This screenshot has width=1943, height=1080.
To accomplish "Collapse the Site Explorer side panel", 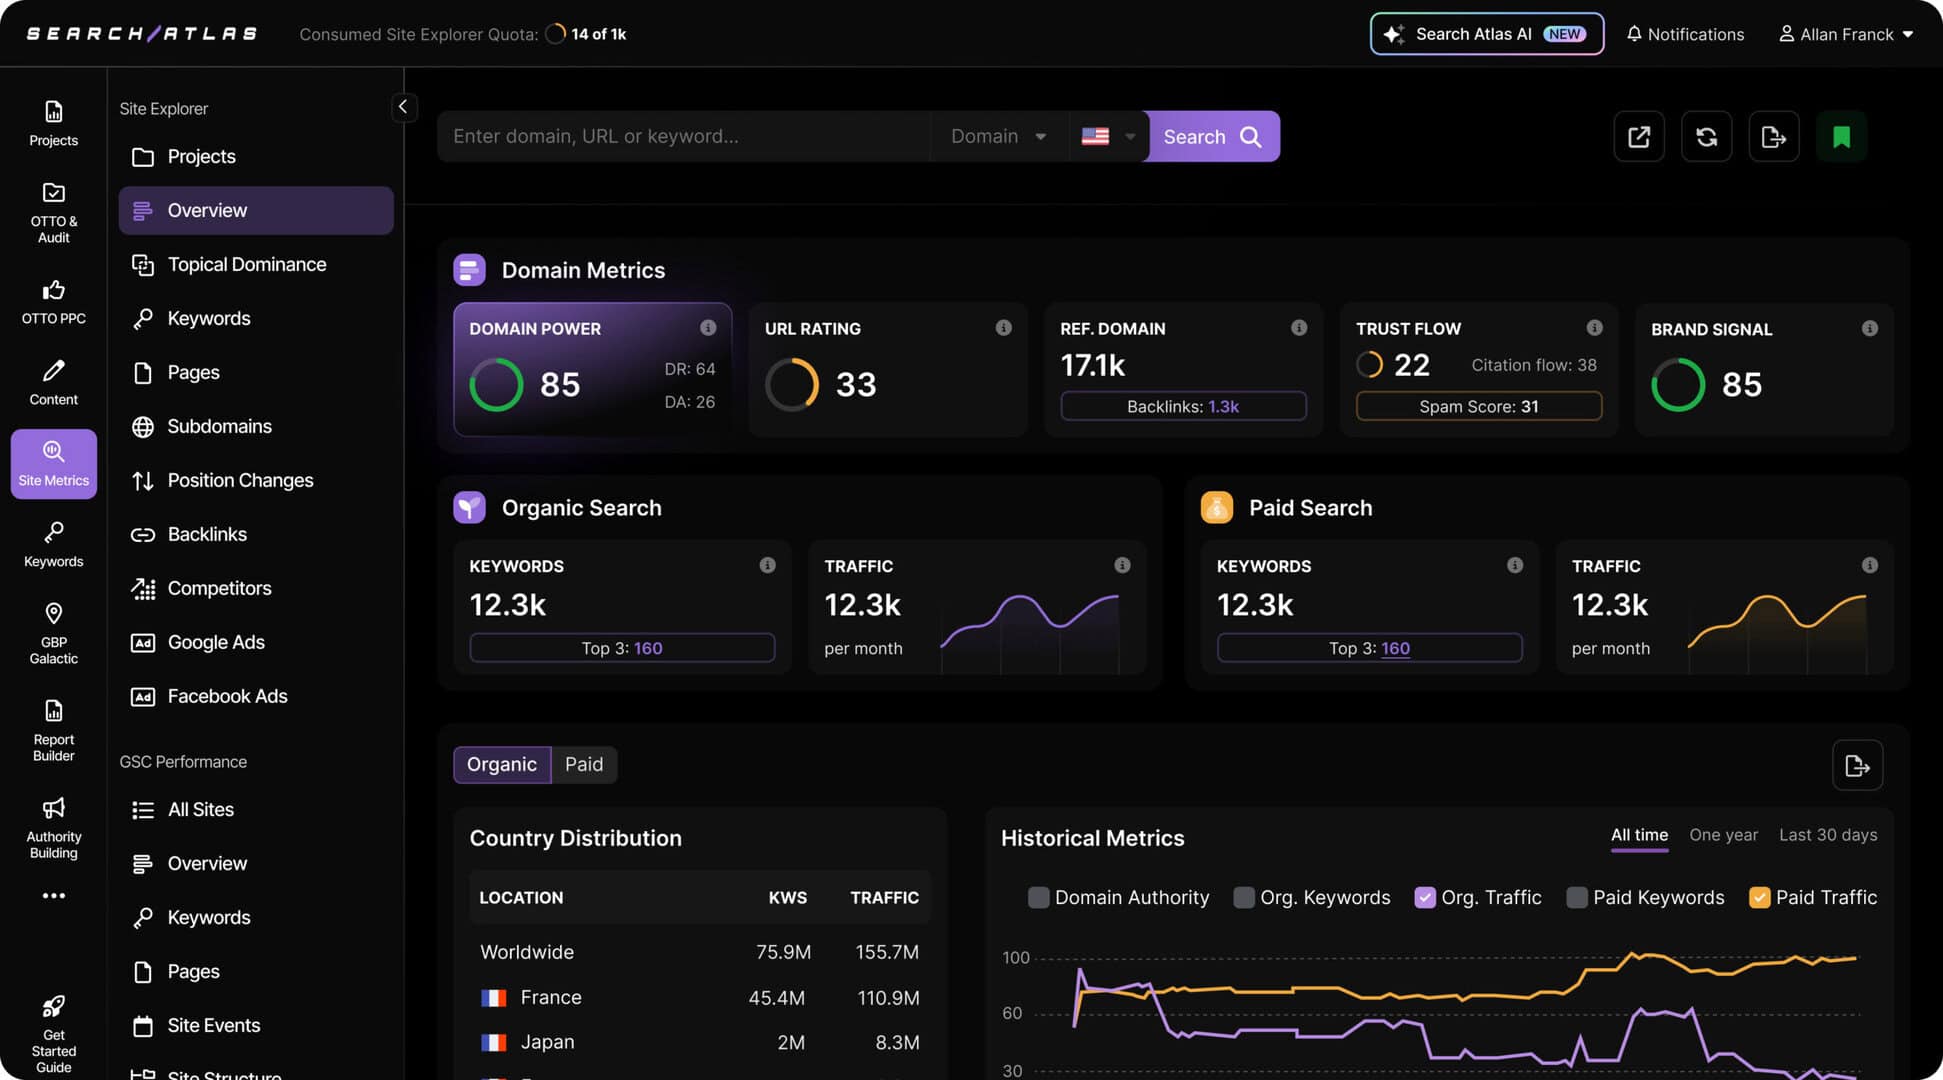I will point(404,107).
